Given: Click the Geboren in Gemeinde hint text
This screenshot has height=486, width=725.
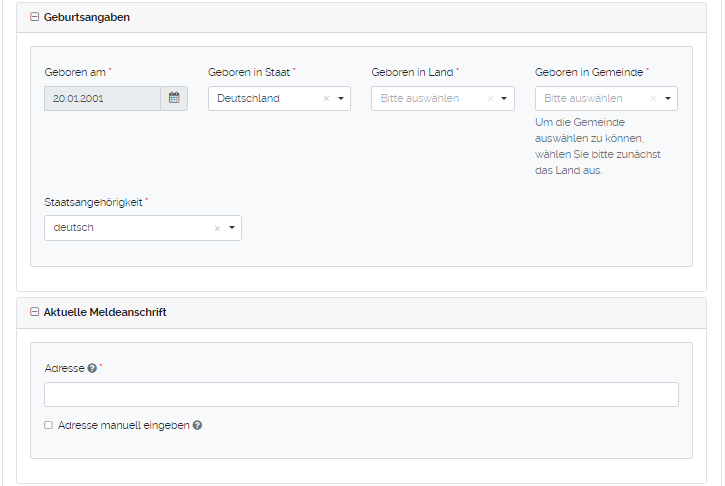Looking at the screenshot, I should (597, 146).
